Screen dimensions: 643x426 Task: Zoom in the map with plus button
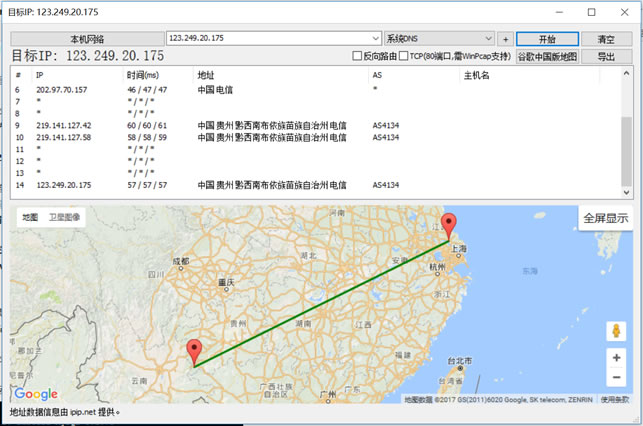(616, 358)
